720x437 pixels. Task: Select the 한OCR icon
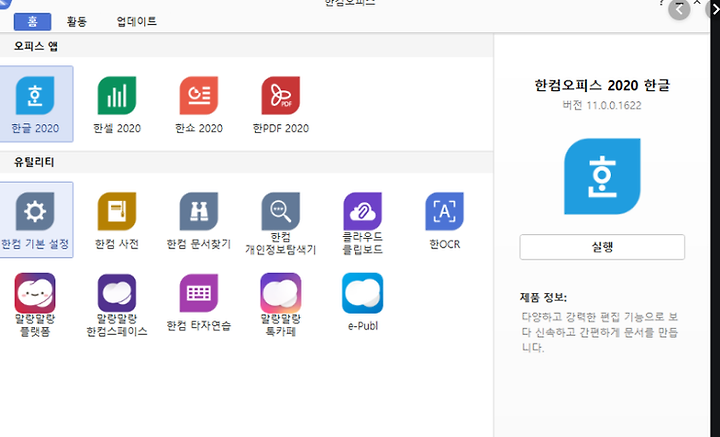(444, 211)
